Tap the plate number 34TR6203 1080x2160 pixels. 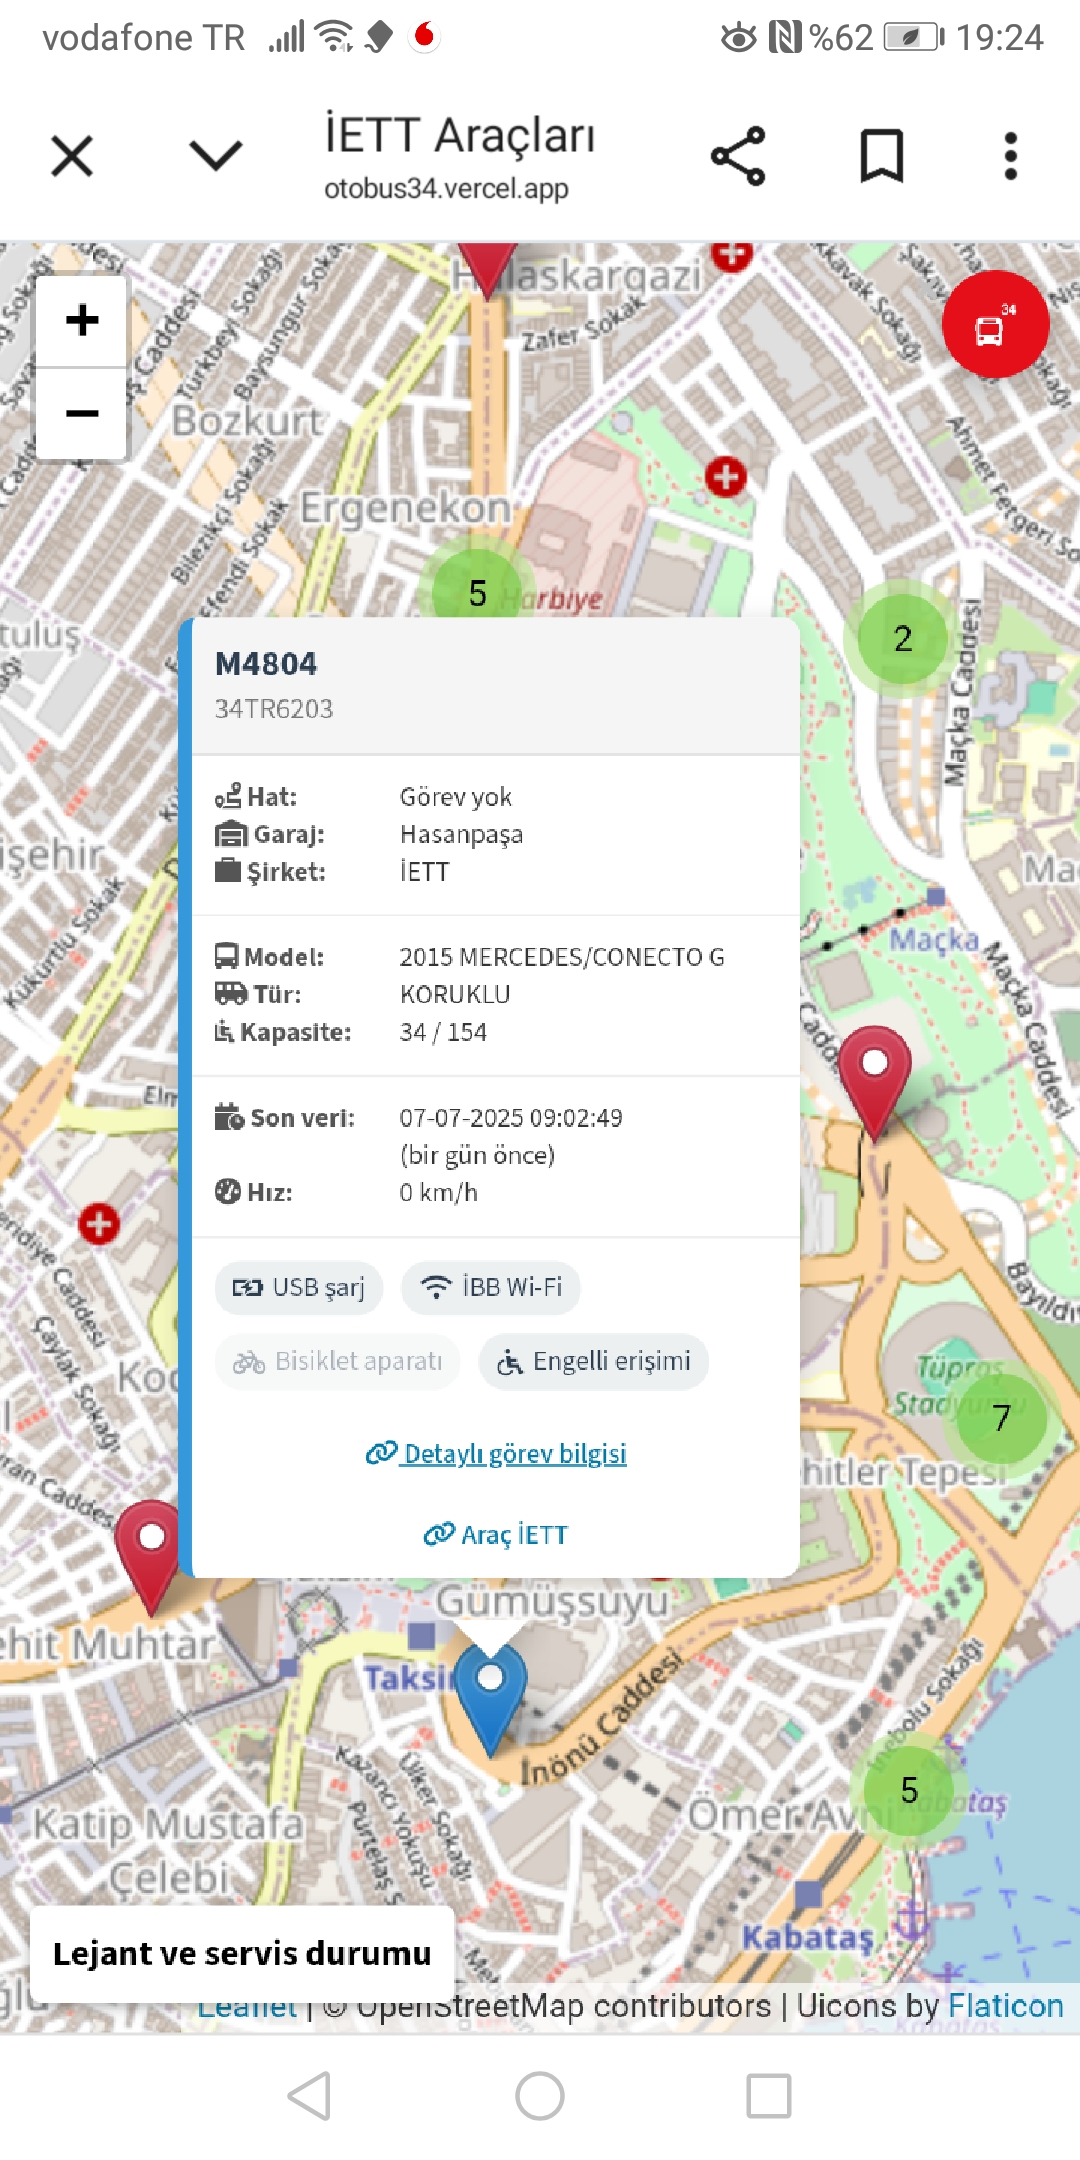(274, 709)
